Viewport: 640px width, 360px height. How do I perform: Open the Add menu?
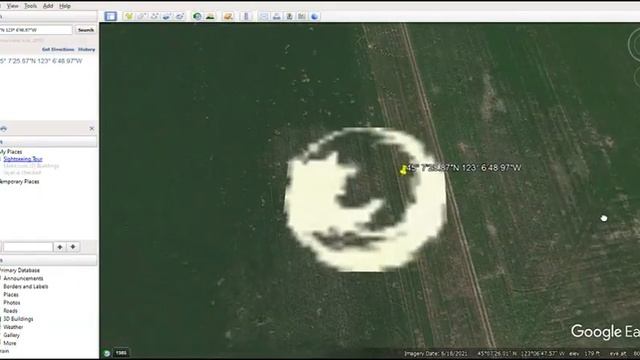pos(48,6)
